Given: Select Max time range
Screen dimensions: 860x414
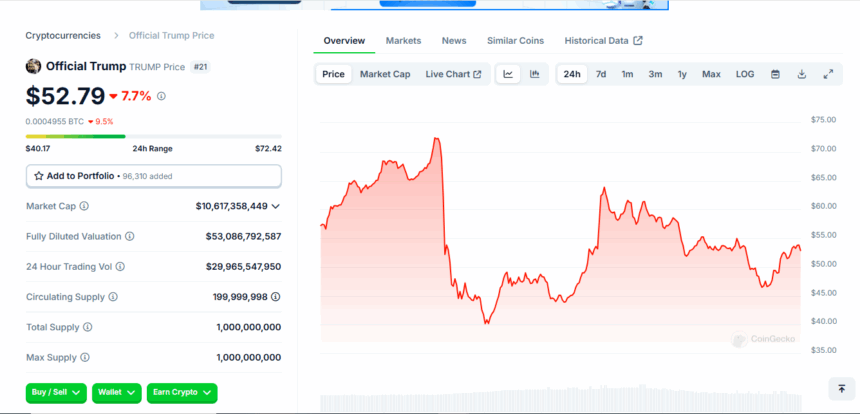Looking at the screenshot, I should (x=711, y=74).
